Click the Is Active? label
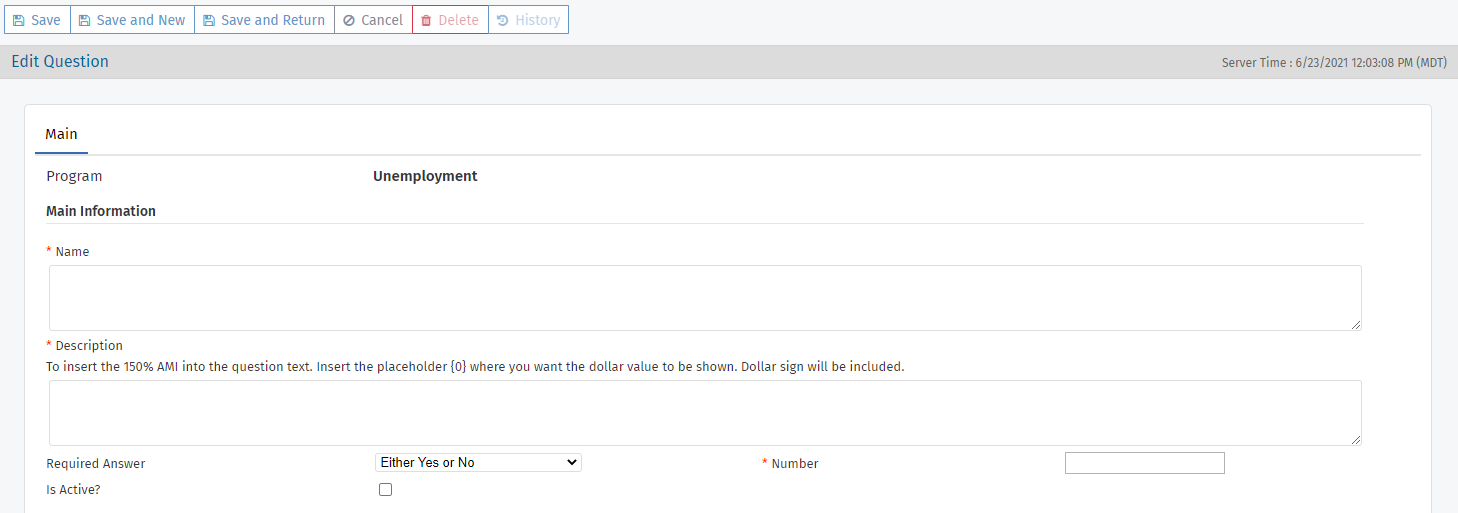The height and width of the screenshot is (513, 1458). point(73,491)
